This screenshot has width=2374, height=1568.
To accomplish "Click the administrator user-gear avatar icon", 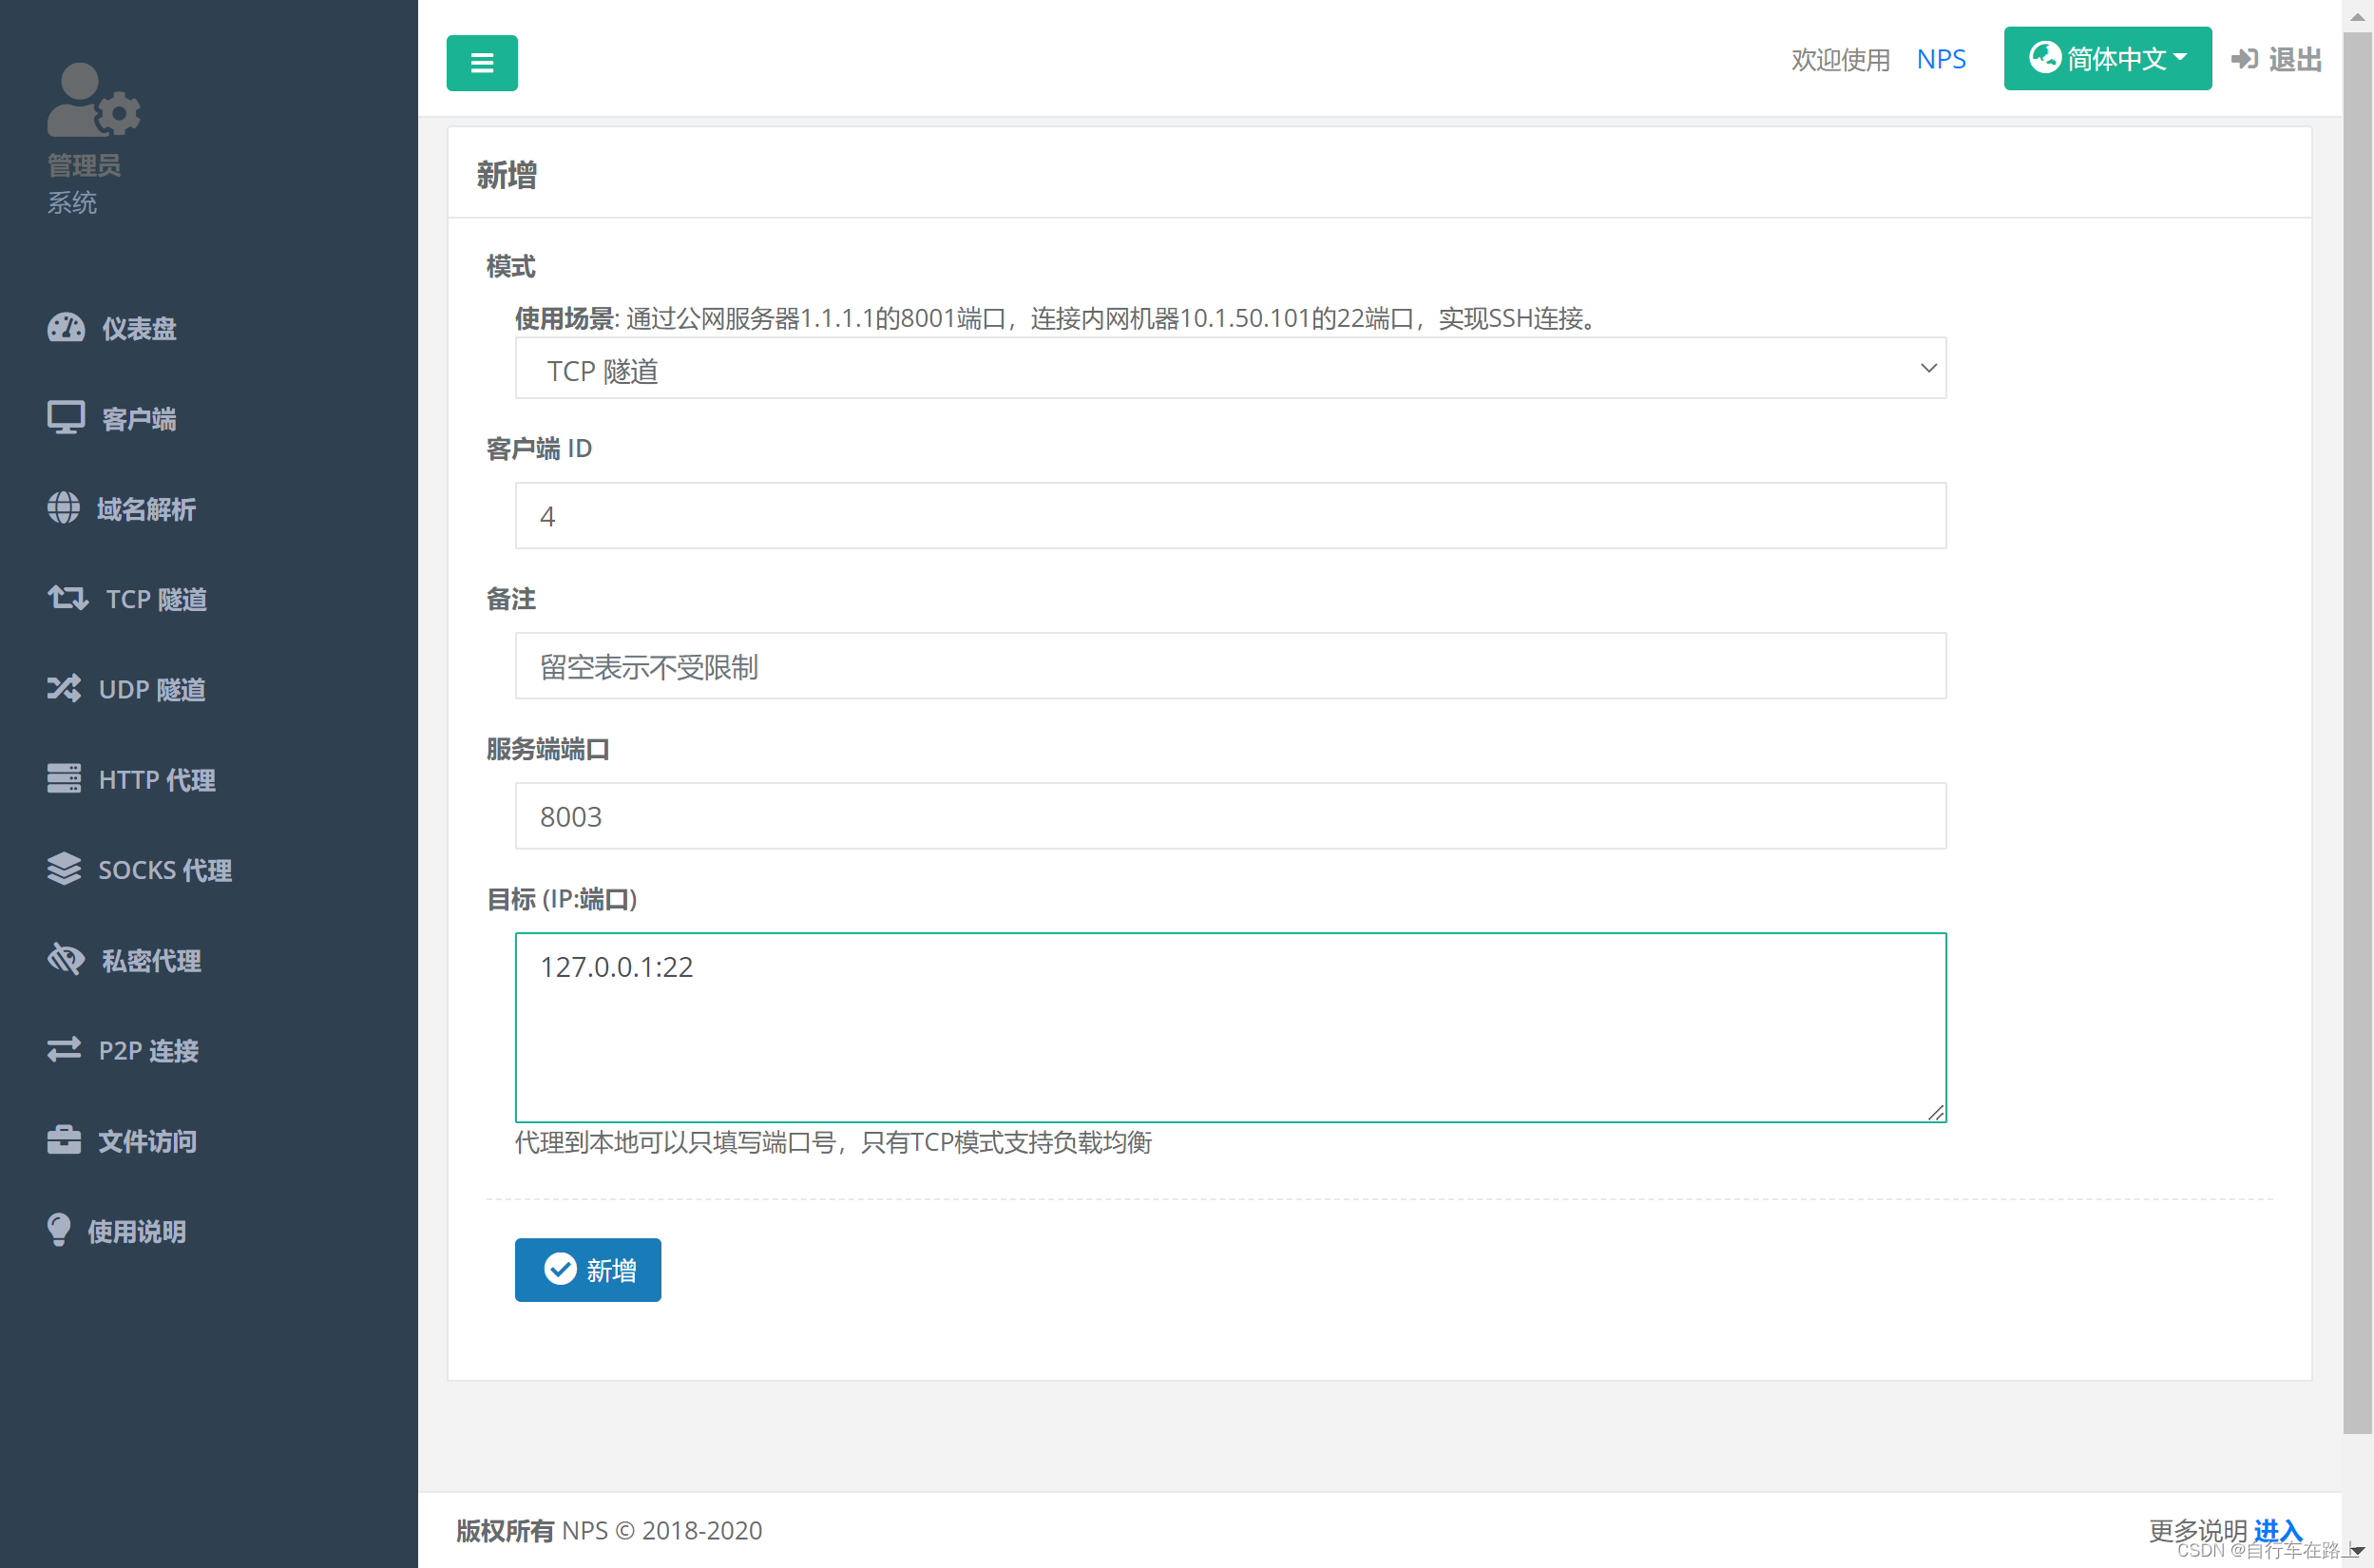I will click(93, 100).
